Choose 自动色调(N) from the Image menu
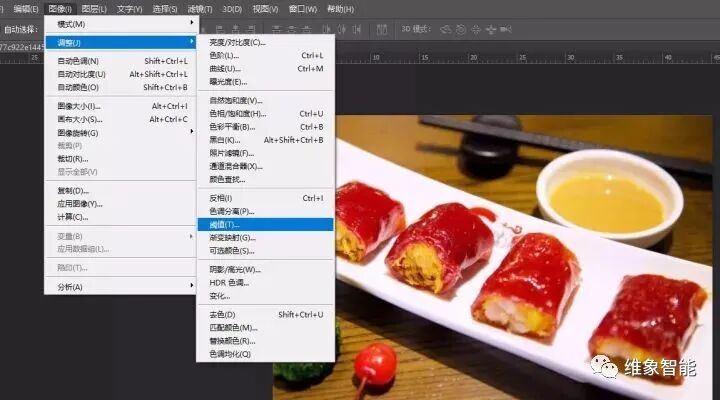The width and height of the screenshot is (720, 400). [x=121, y=61]
